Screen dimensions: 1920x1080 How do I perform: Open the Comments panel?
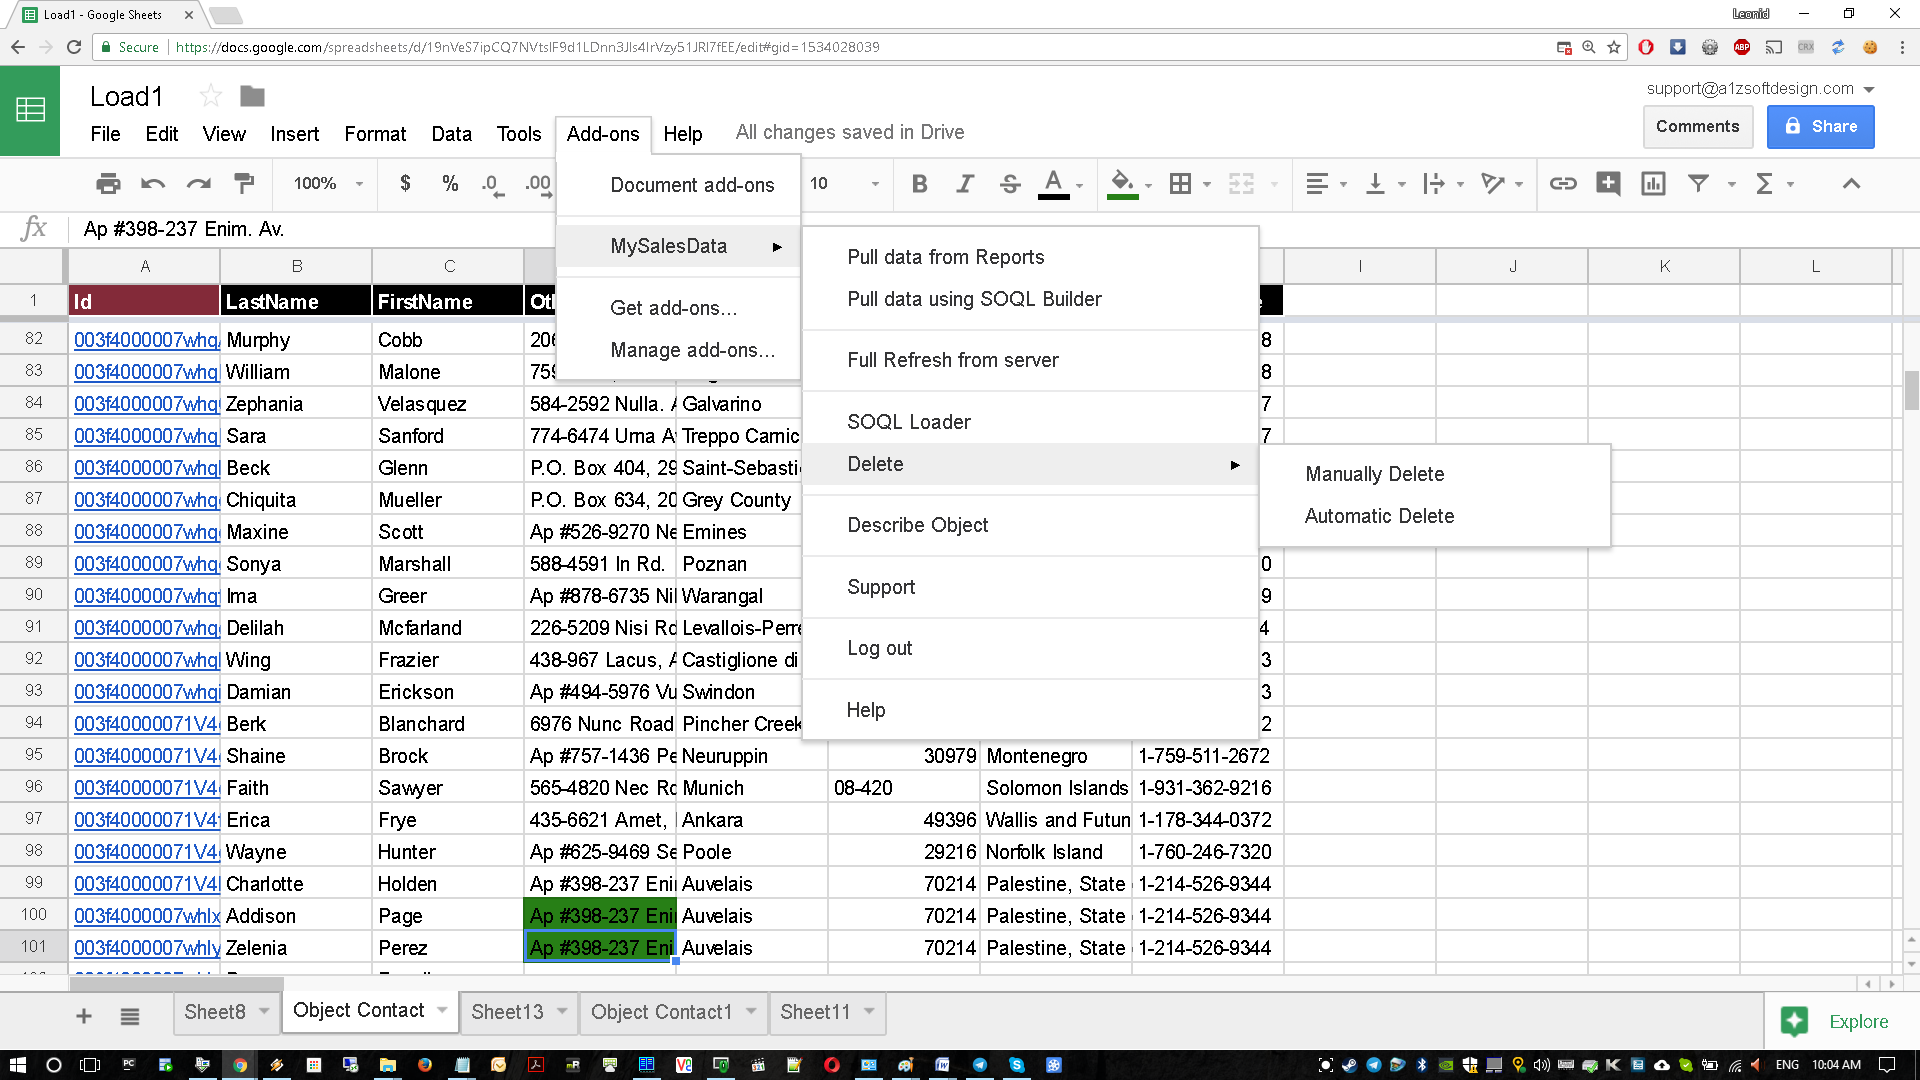1697,126
